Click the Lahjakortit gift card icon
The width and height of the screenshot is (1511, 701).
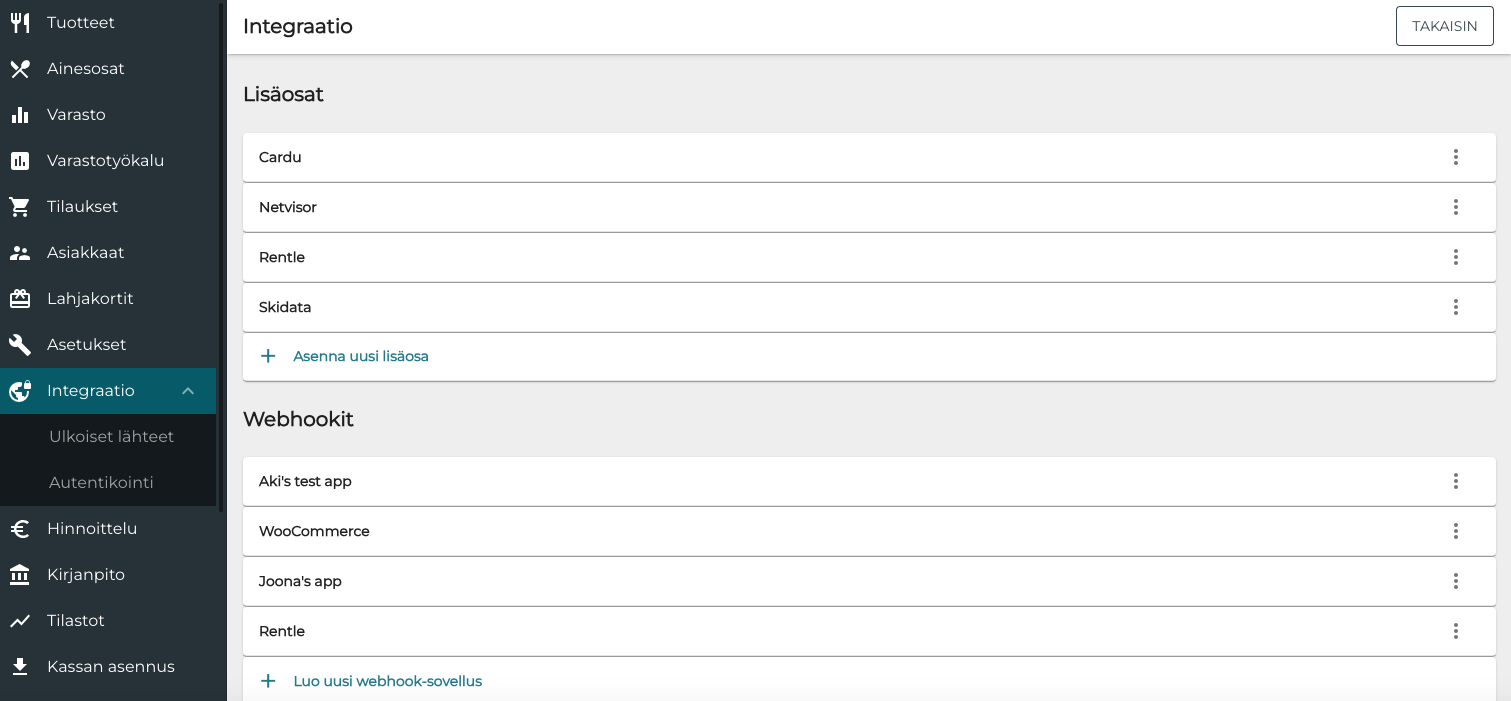point(20,299)
